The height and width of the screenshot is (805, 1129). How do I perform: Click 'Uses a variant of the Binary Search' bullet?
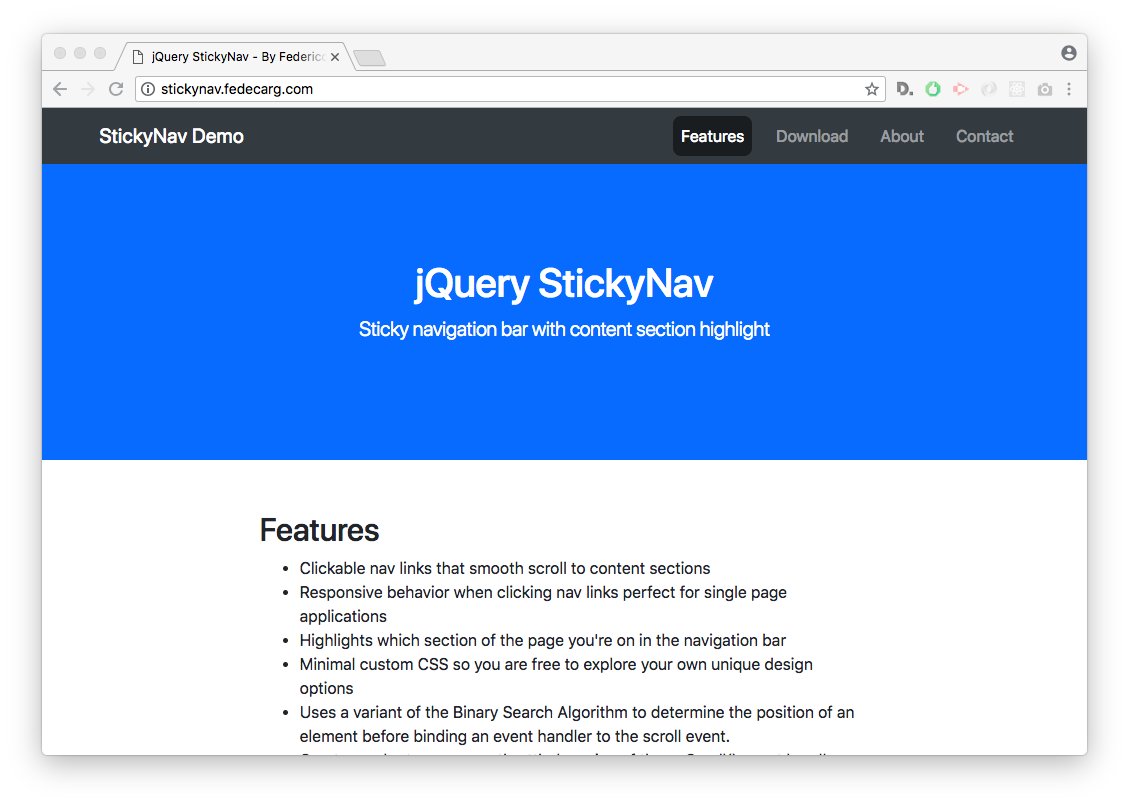577,724
